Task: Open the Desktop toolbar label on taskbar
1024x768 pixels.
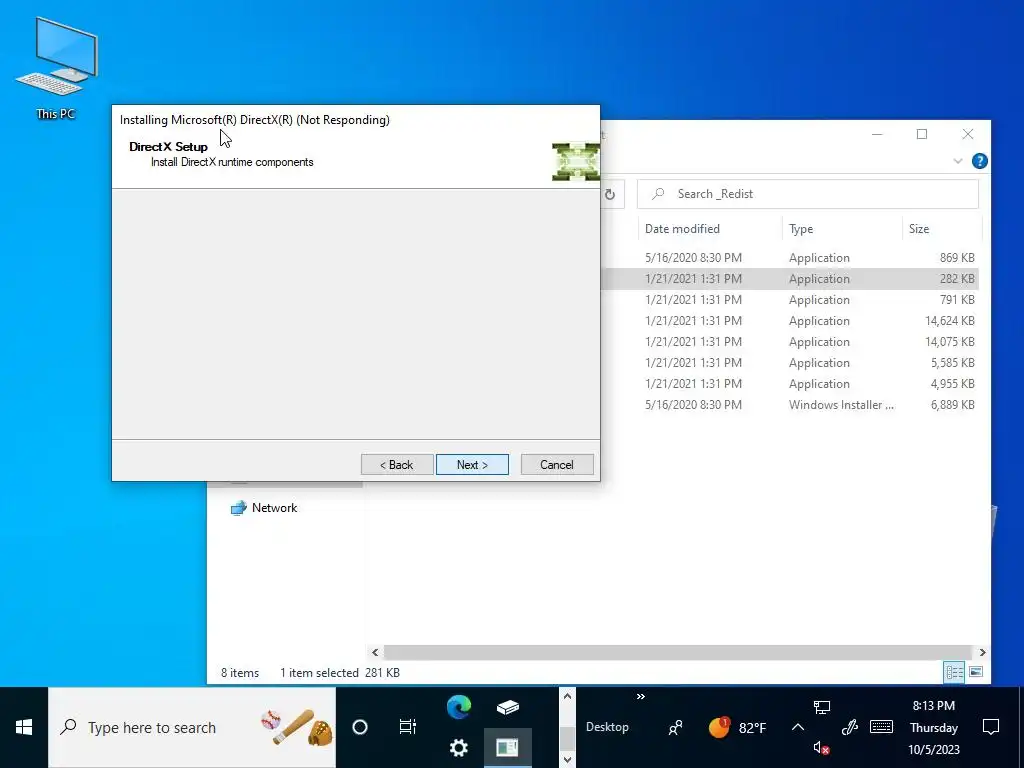Action: click(607, 727)
